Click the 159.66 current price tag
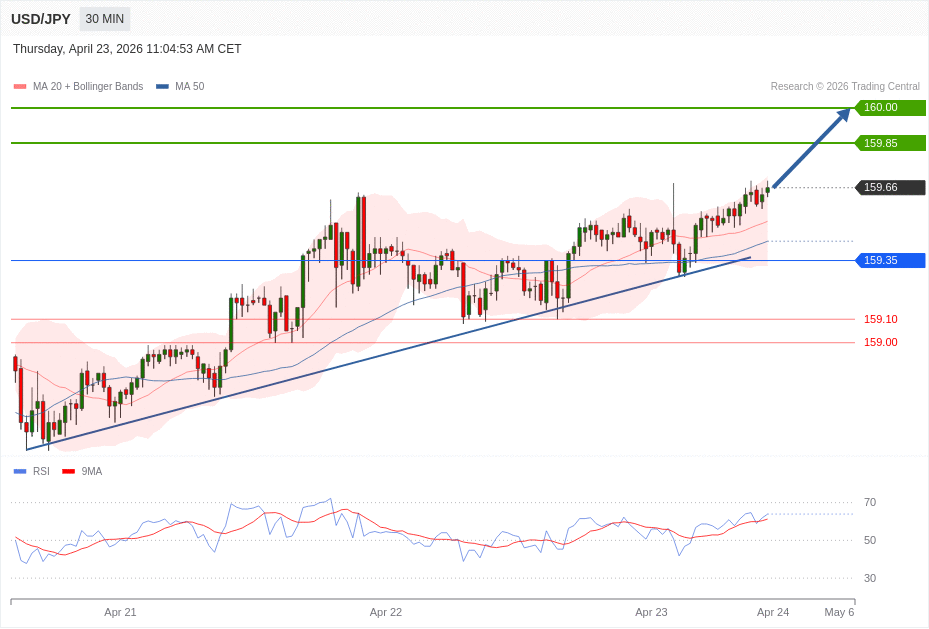The width and height of the screenshot is (929, 629). pos(889,187)
